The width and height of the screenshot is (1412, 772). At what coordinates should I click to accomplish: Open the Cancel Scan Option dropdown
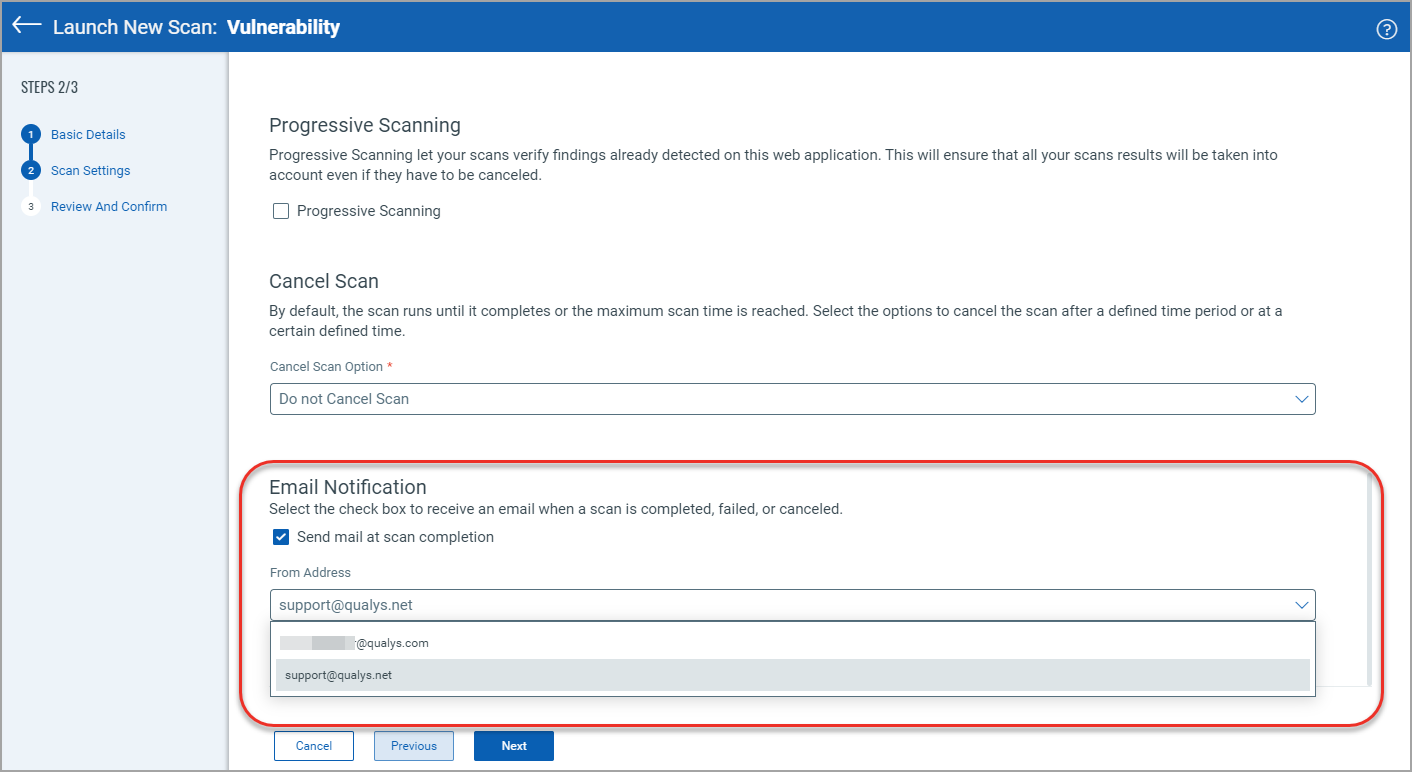pos(792,398)
